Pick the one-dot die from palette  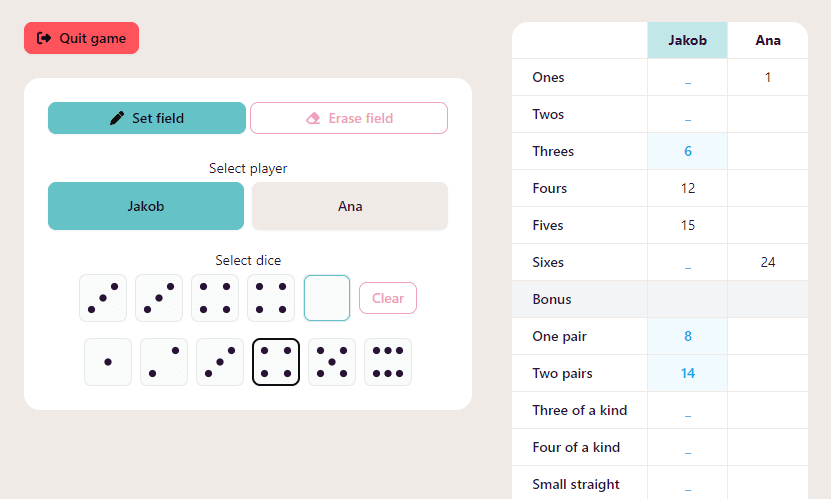point(108,362)
